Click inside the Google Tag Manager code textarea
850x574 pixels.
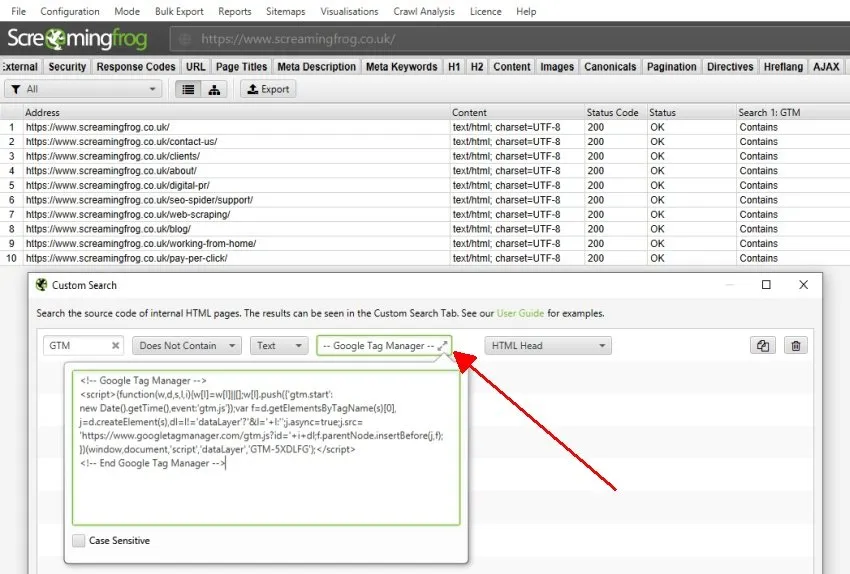click(x=266, y=448)
